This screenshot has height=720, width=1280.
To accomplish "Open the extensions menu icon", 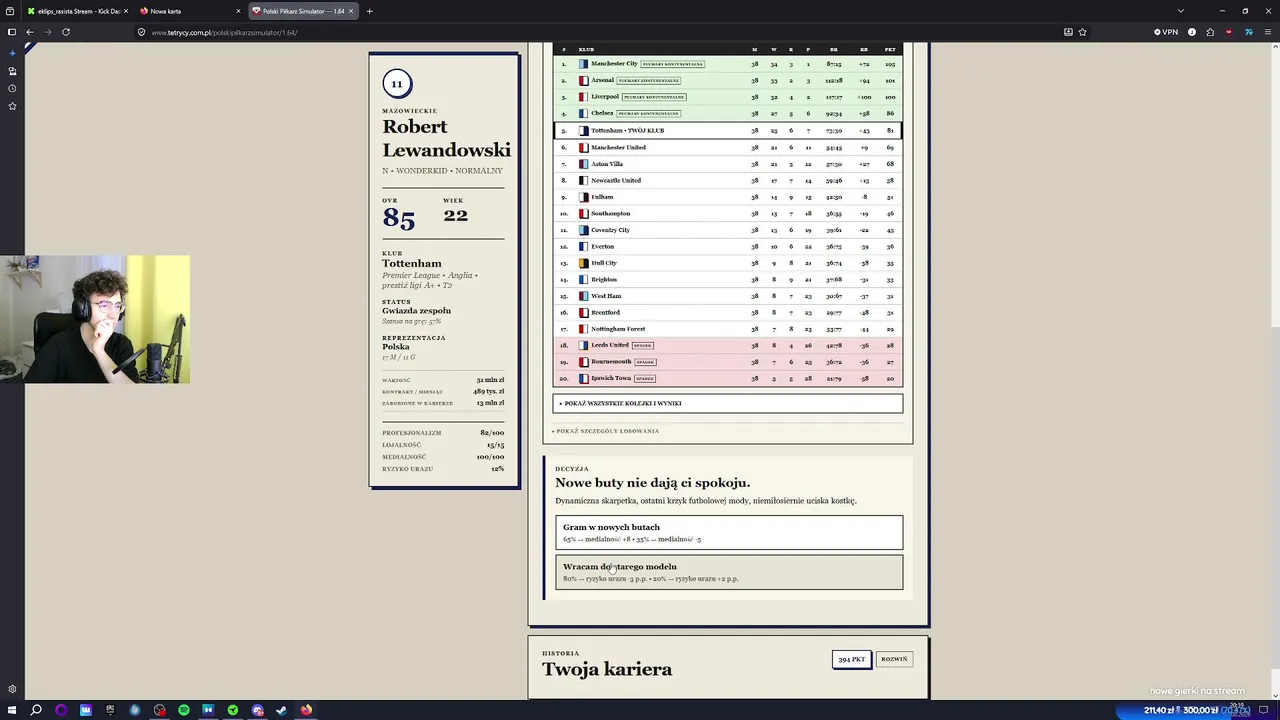I will pos(1210,32).
